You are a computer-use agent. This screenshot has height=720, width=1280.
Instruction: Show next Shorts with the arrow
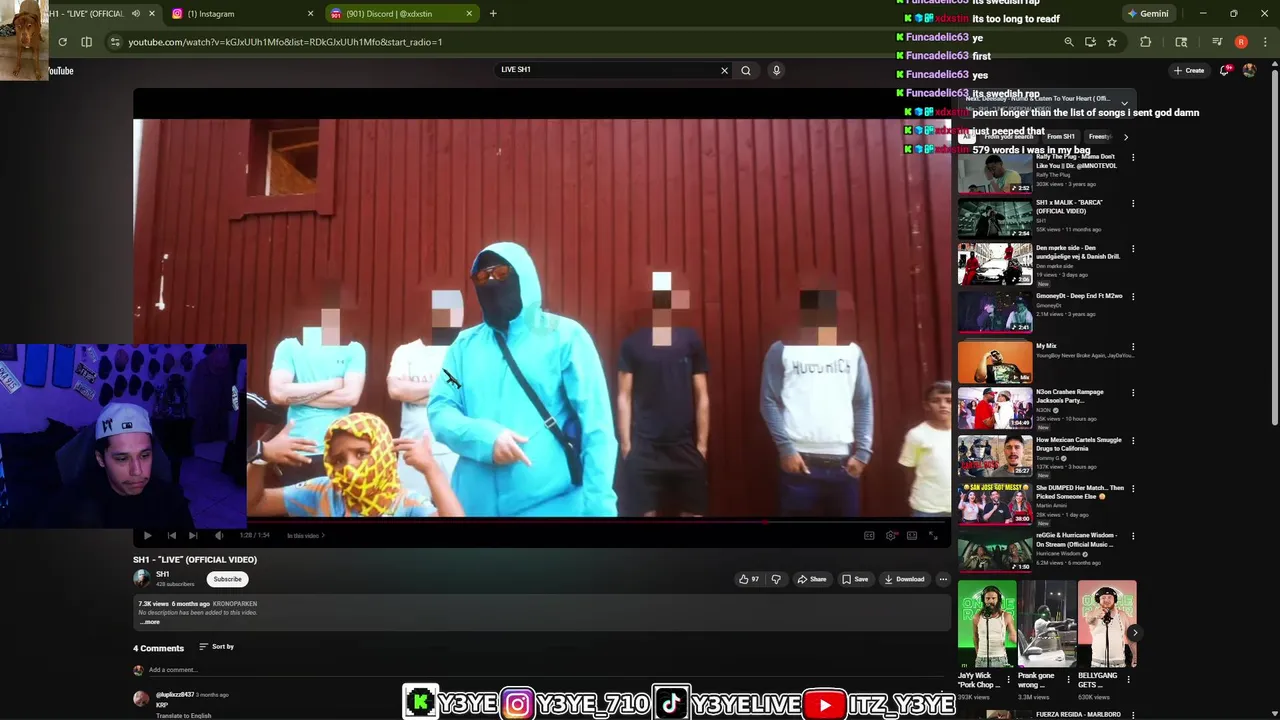[1134, 633]
